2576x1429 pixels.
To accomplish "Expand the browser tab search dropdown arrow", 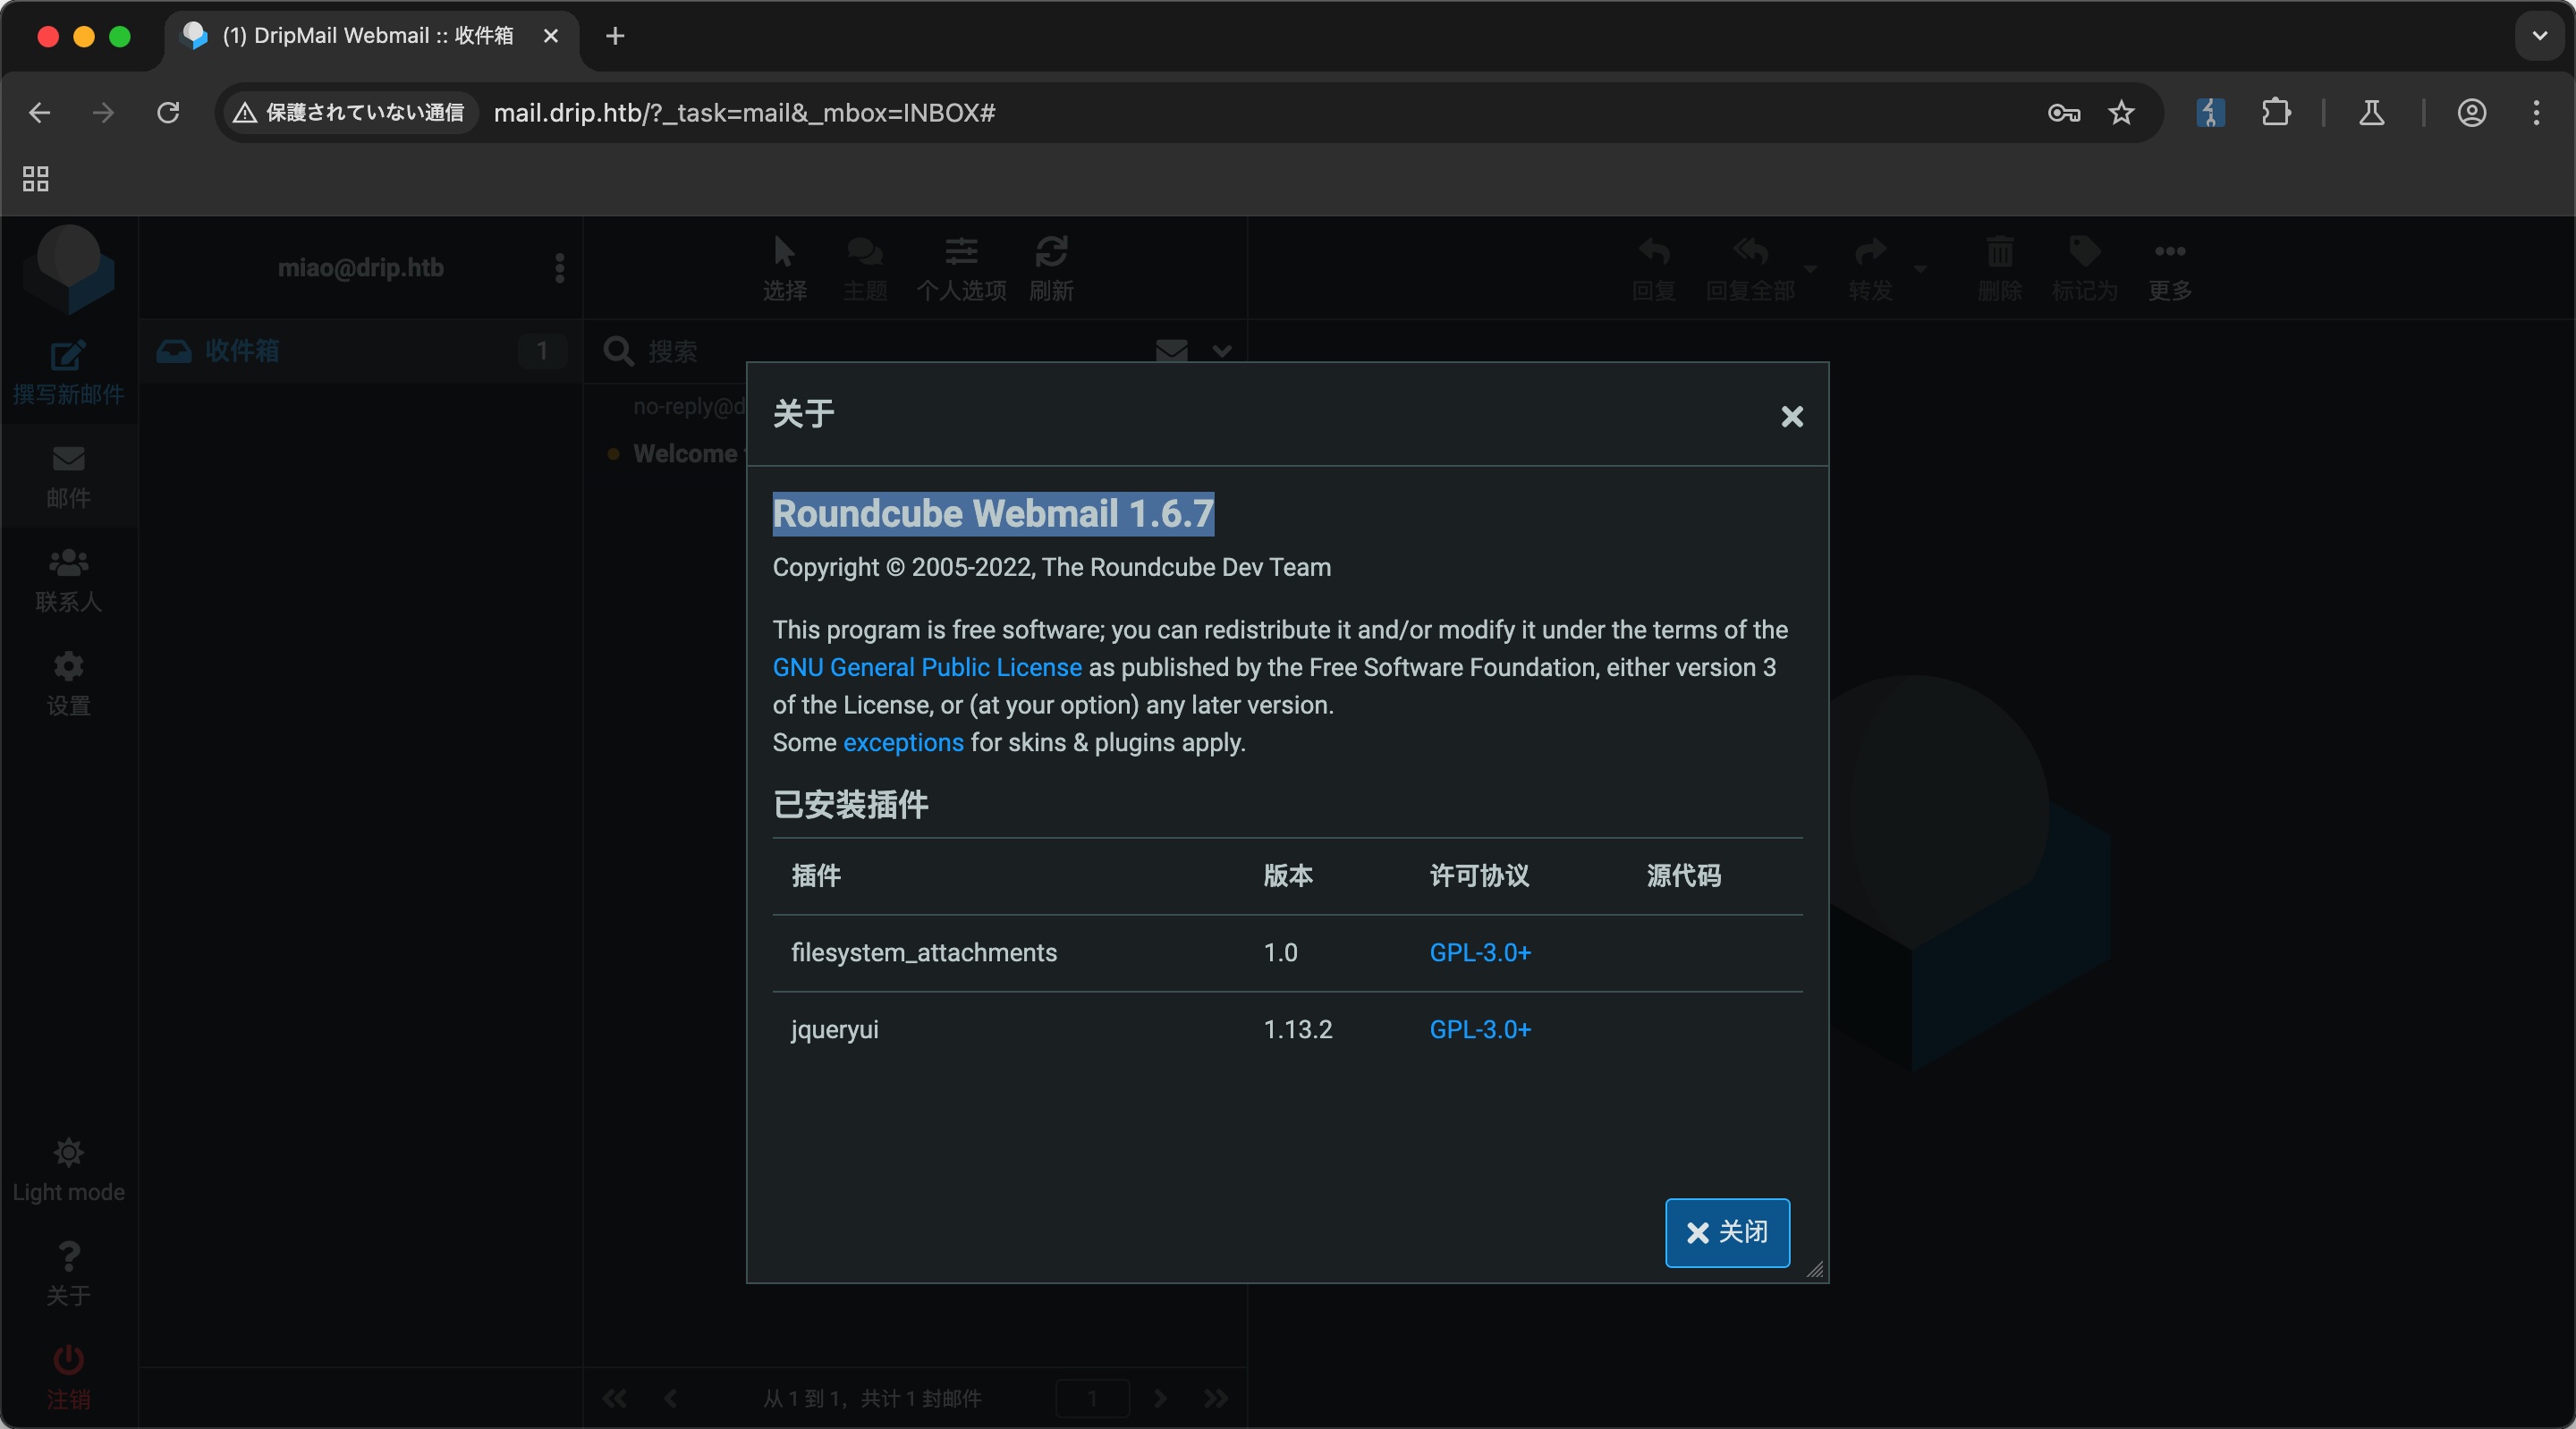I will click(2539, 36).
